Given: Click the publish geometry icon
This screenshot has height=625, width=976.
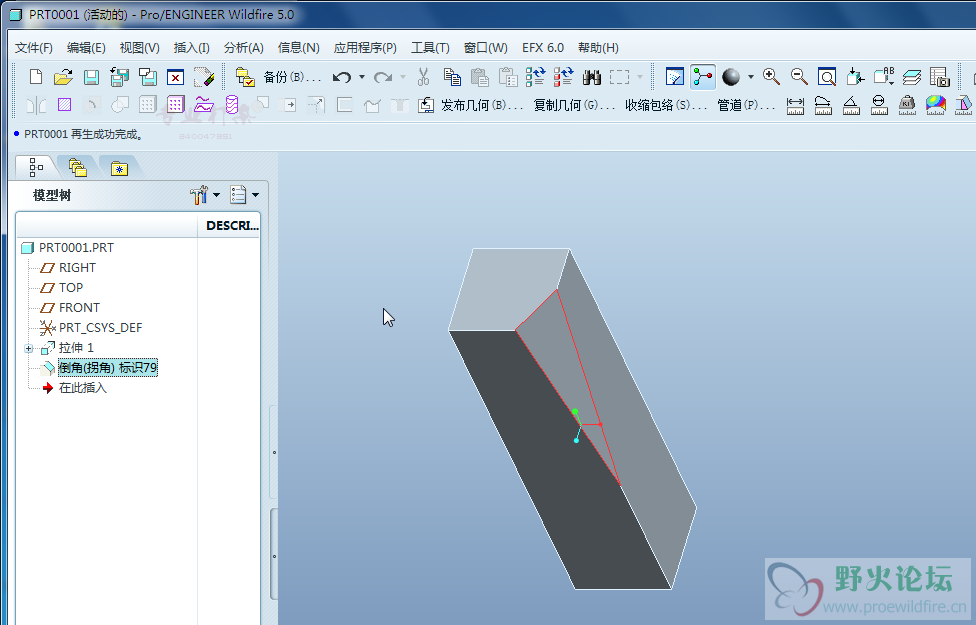Looking at the screenshot, I should [x=426, y=105].
